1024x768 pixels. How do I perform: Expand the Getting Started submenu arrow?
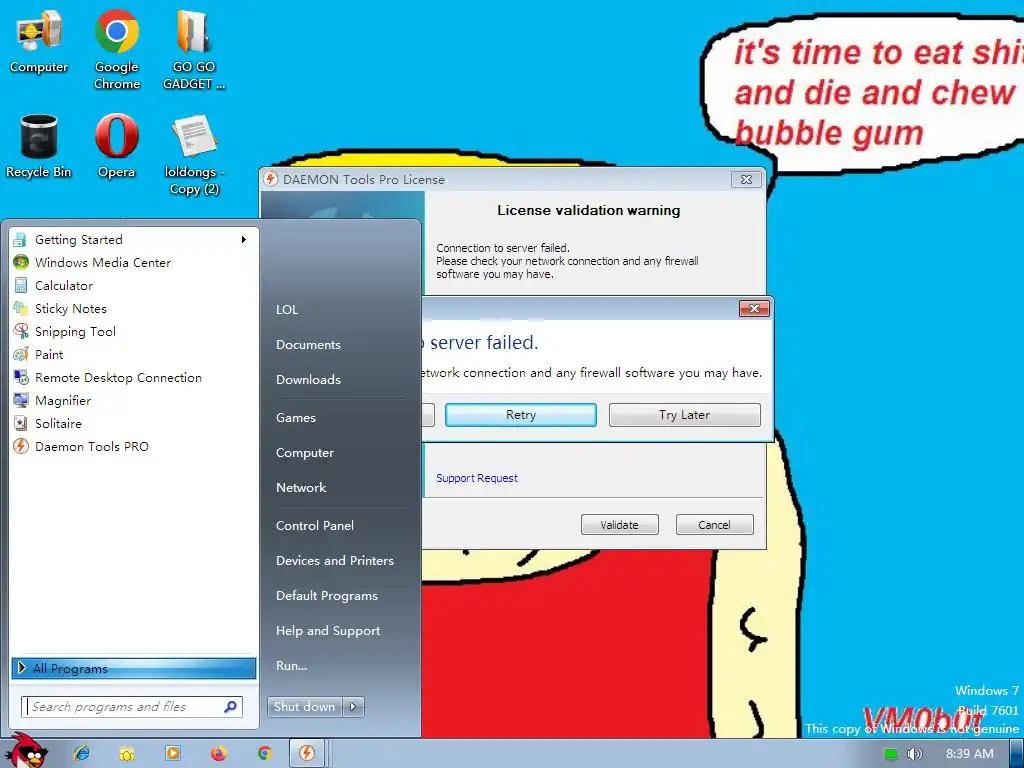point(244,240)
